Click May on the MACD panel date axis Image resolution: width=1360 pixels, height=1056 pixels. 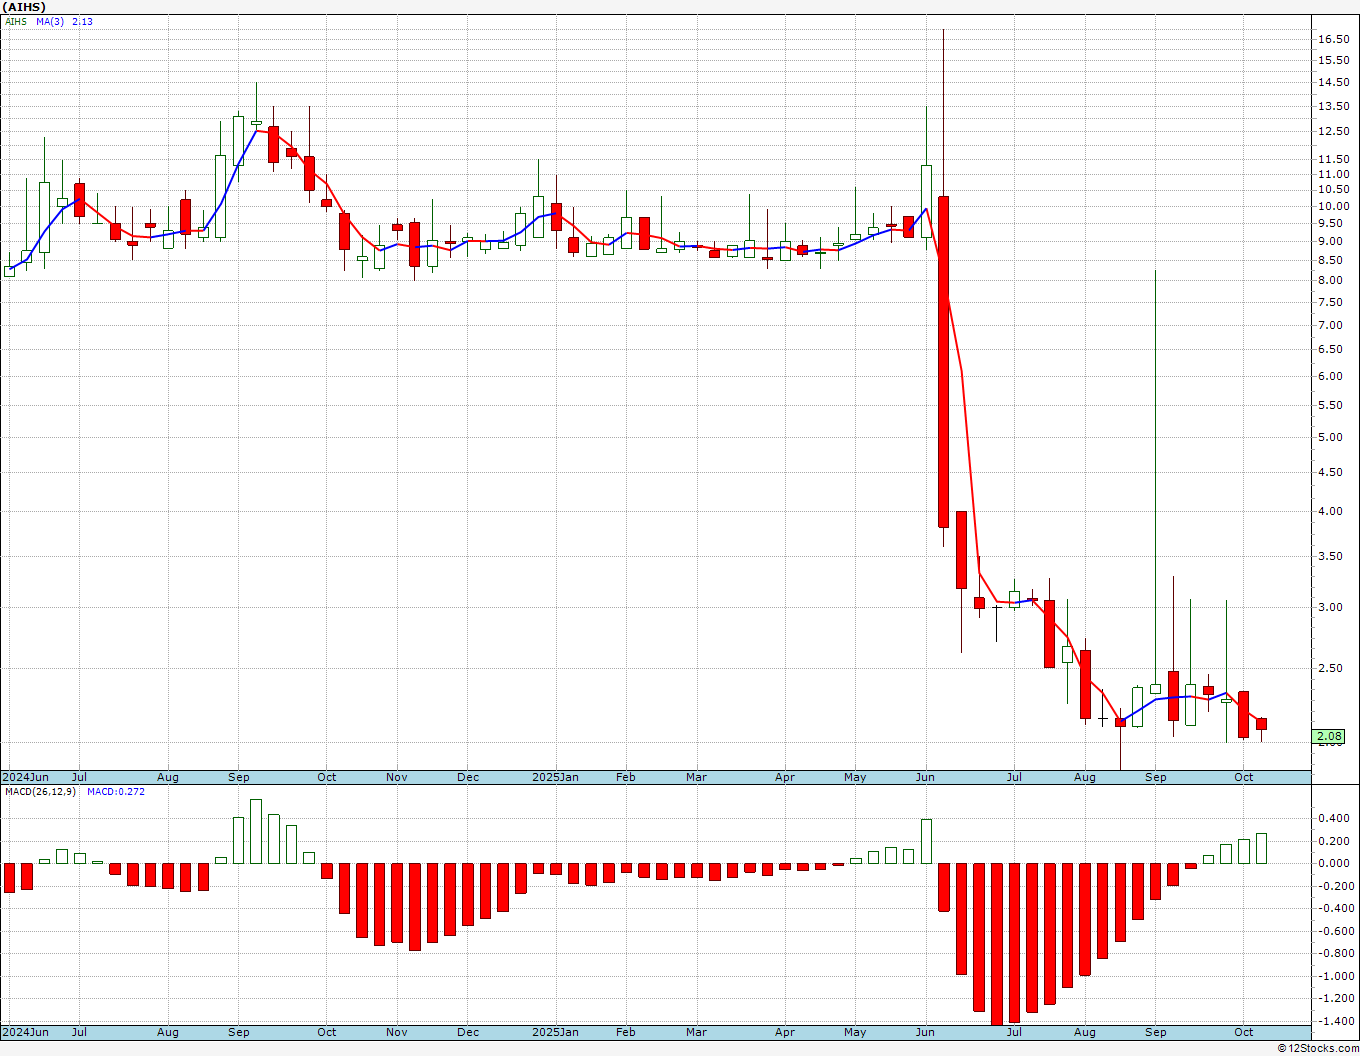coord(855,1032)
